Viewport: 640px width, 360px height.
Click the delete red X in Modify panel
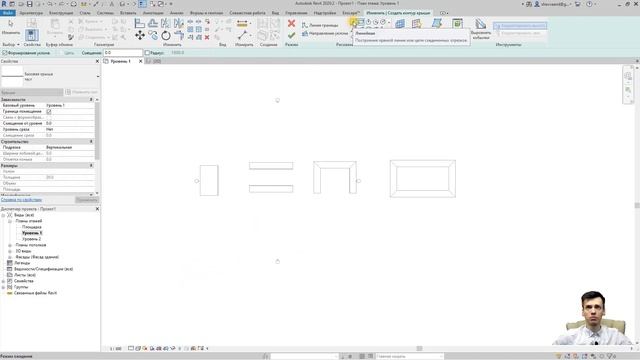tap(207, 37)
